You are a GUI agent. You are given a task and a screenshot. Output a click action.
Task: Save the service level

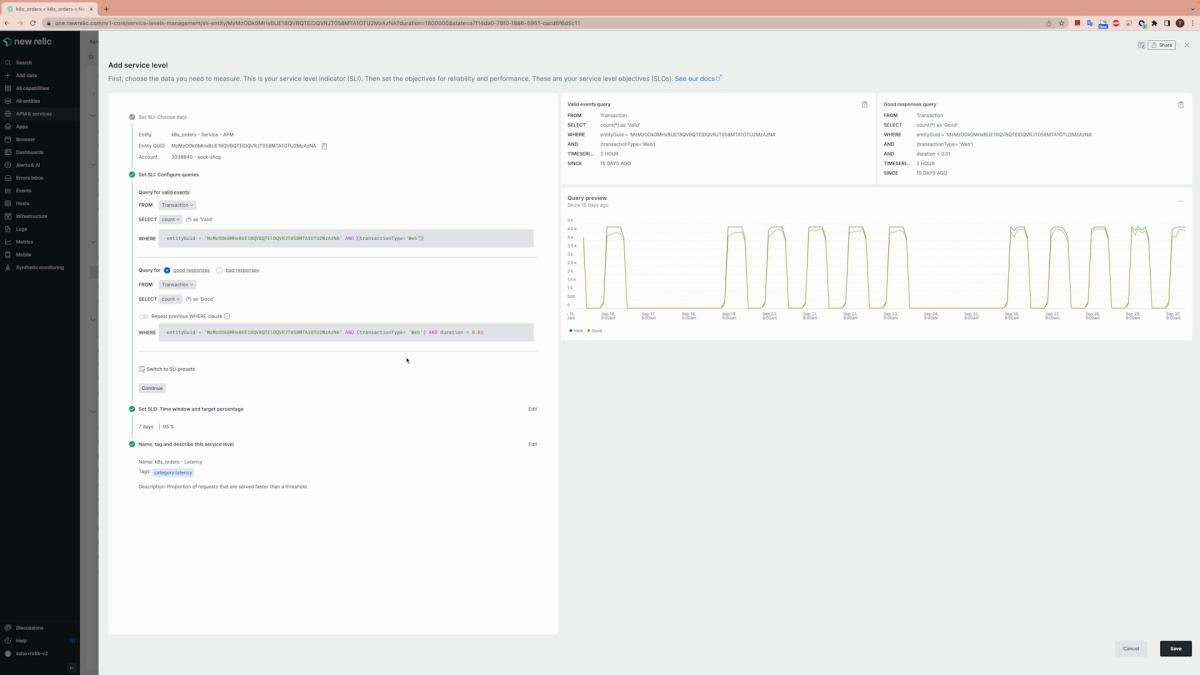pos(1176,648)
